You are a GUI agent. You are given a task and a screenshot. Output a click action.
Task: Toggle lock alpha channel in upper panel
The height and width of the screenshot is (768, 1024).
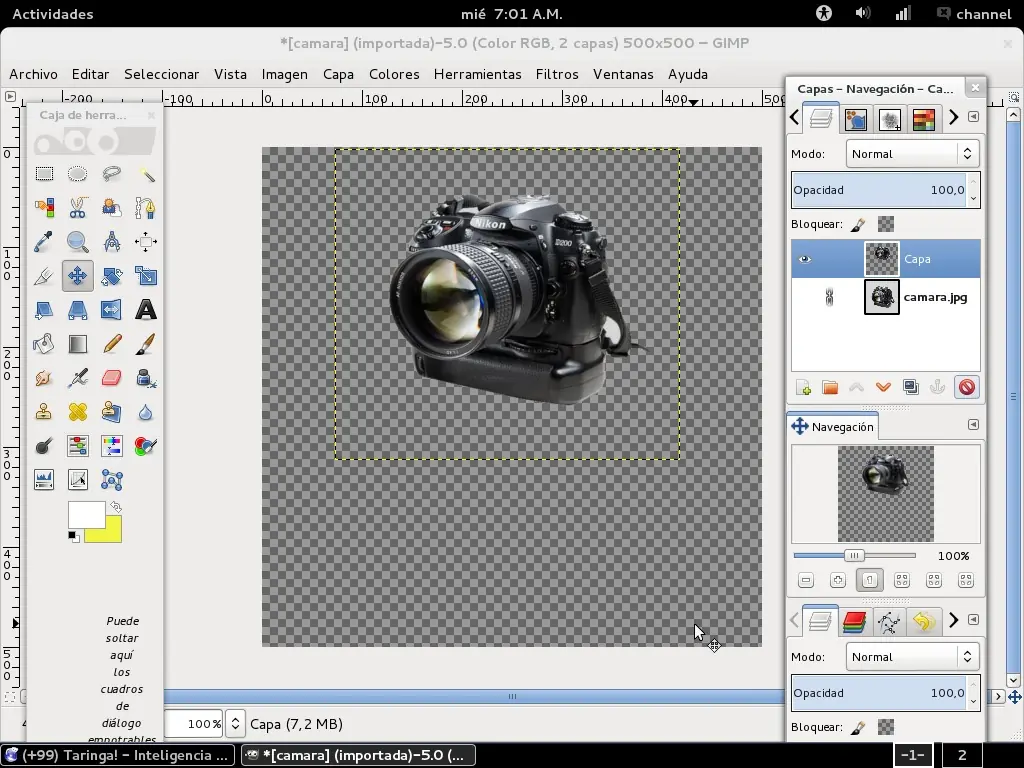[886, 225]
